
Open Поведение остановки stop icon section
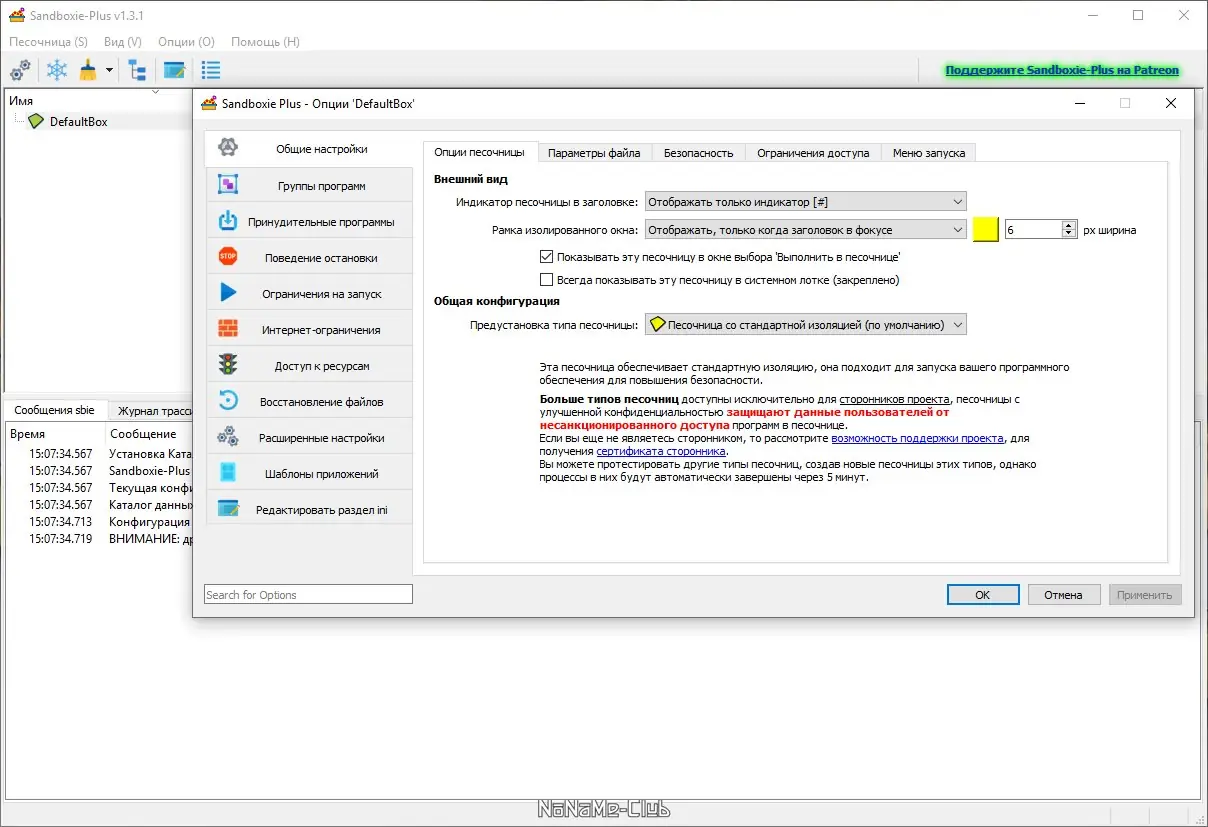(x=309, y=258)
